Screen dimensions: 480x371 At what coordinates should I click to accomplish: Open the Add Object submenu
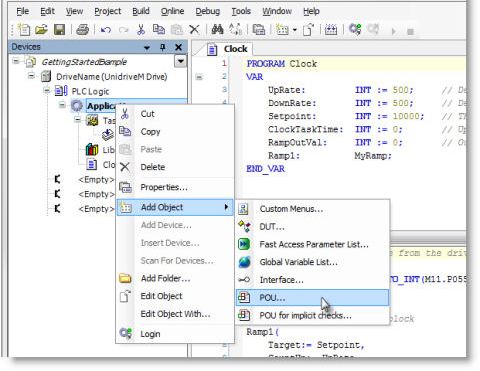(x=175, y=207)
